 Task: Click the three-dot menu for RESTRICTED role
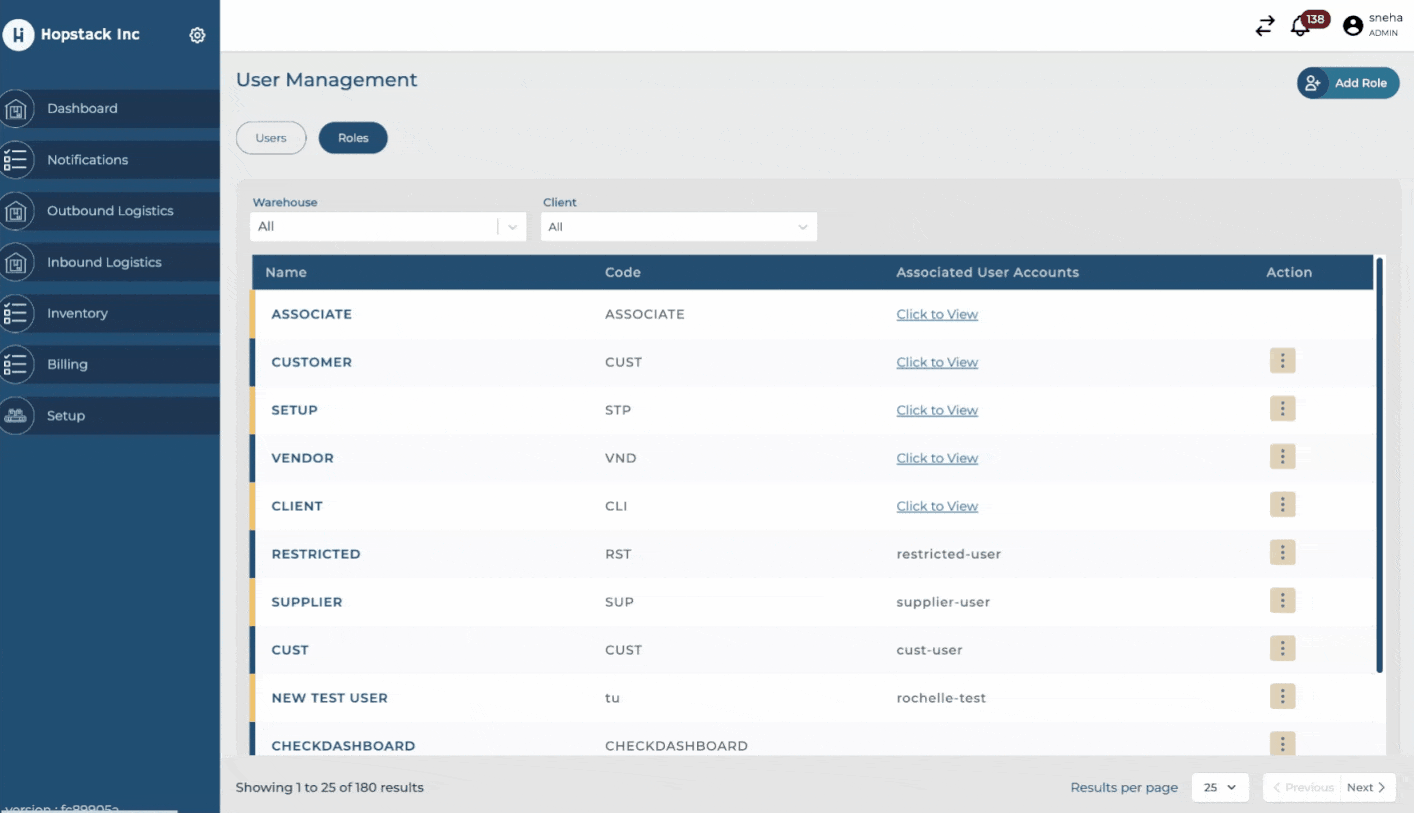coord(1282,553)
